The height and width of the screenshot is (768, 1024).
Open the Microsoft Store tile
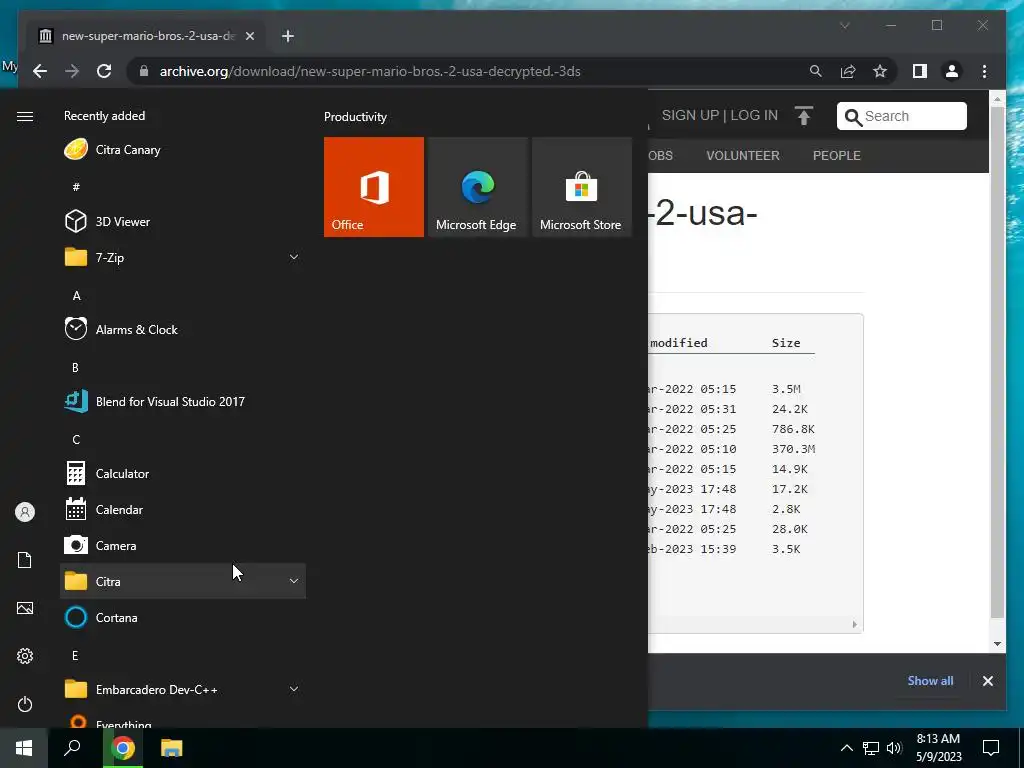click(582, 187)
